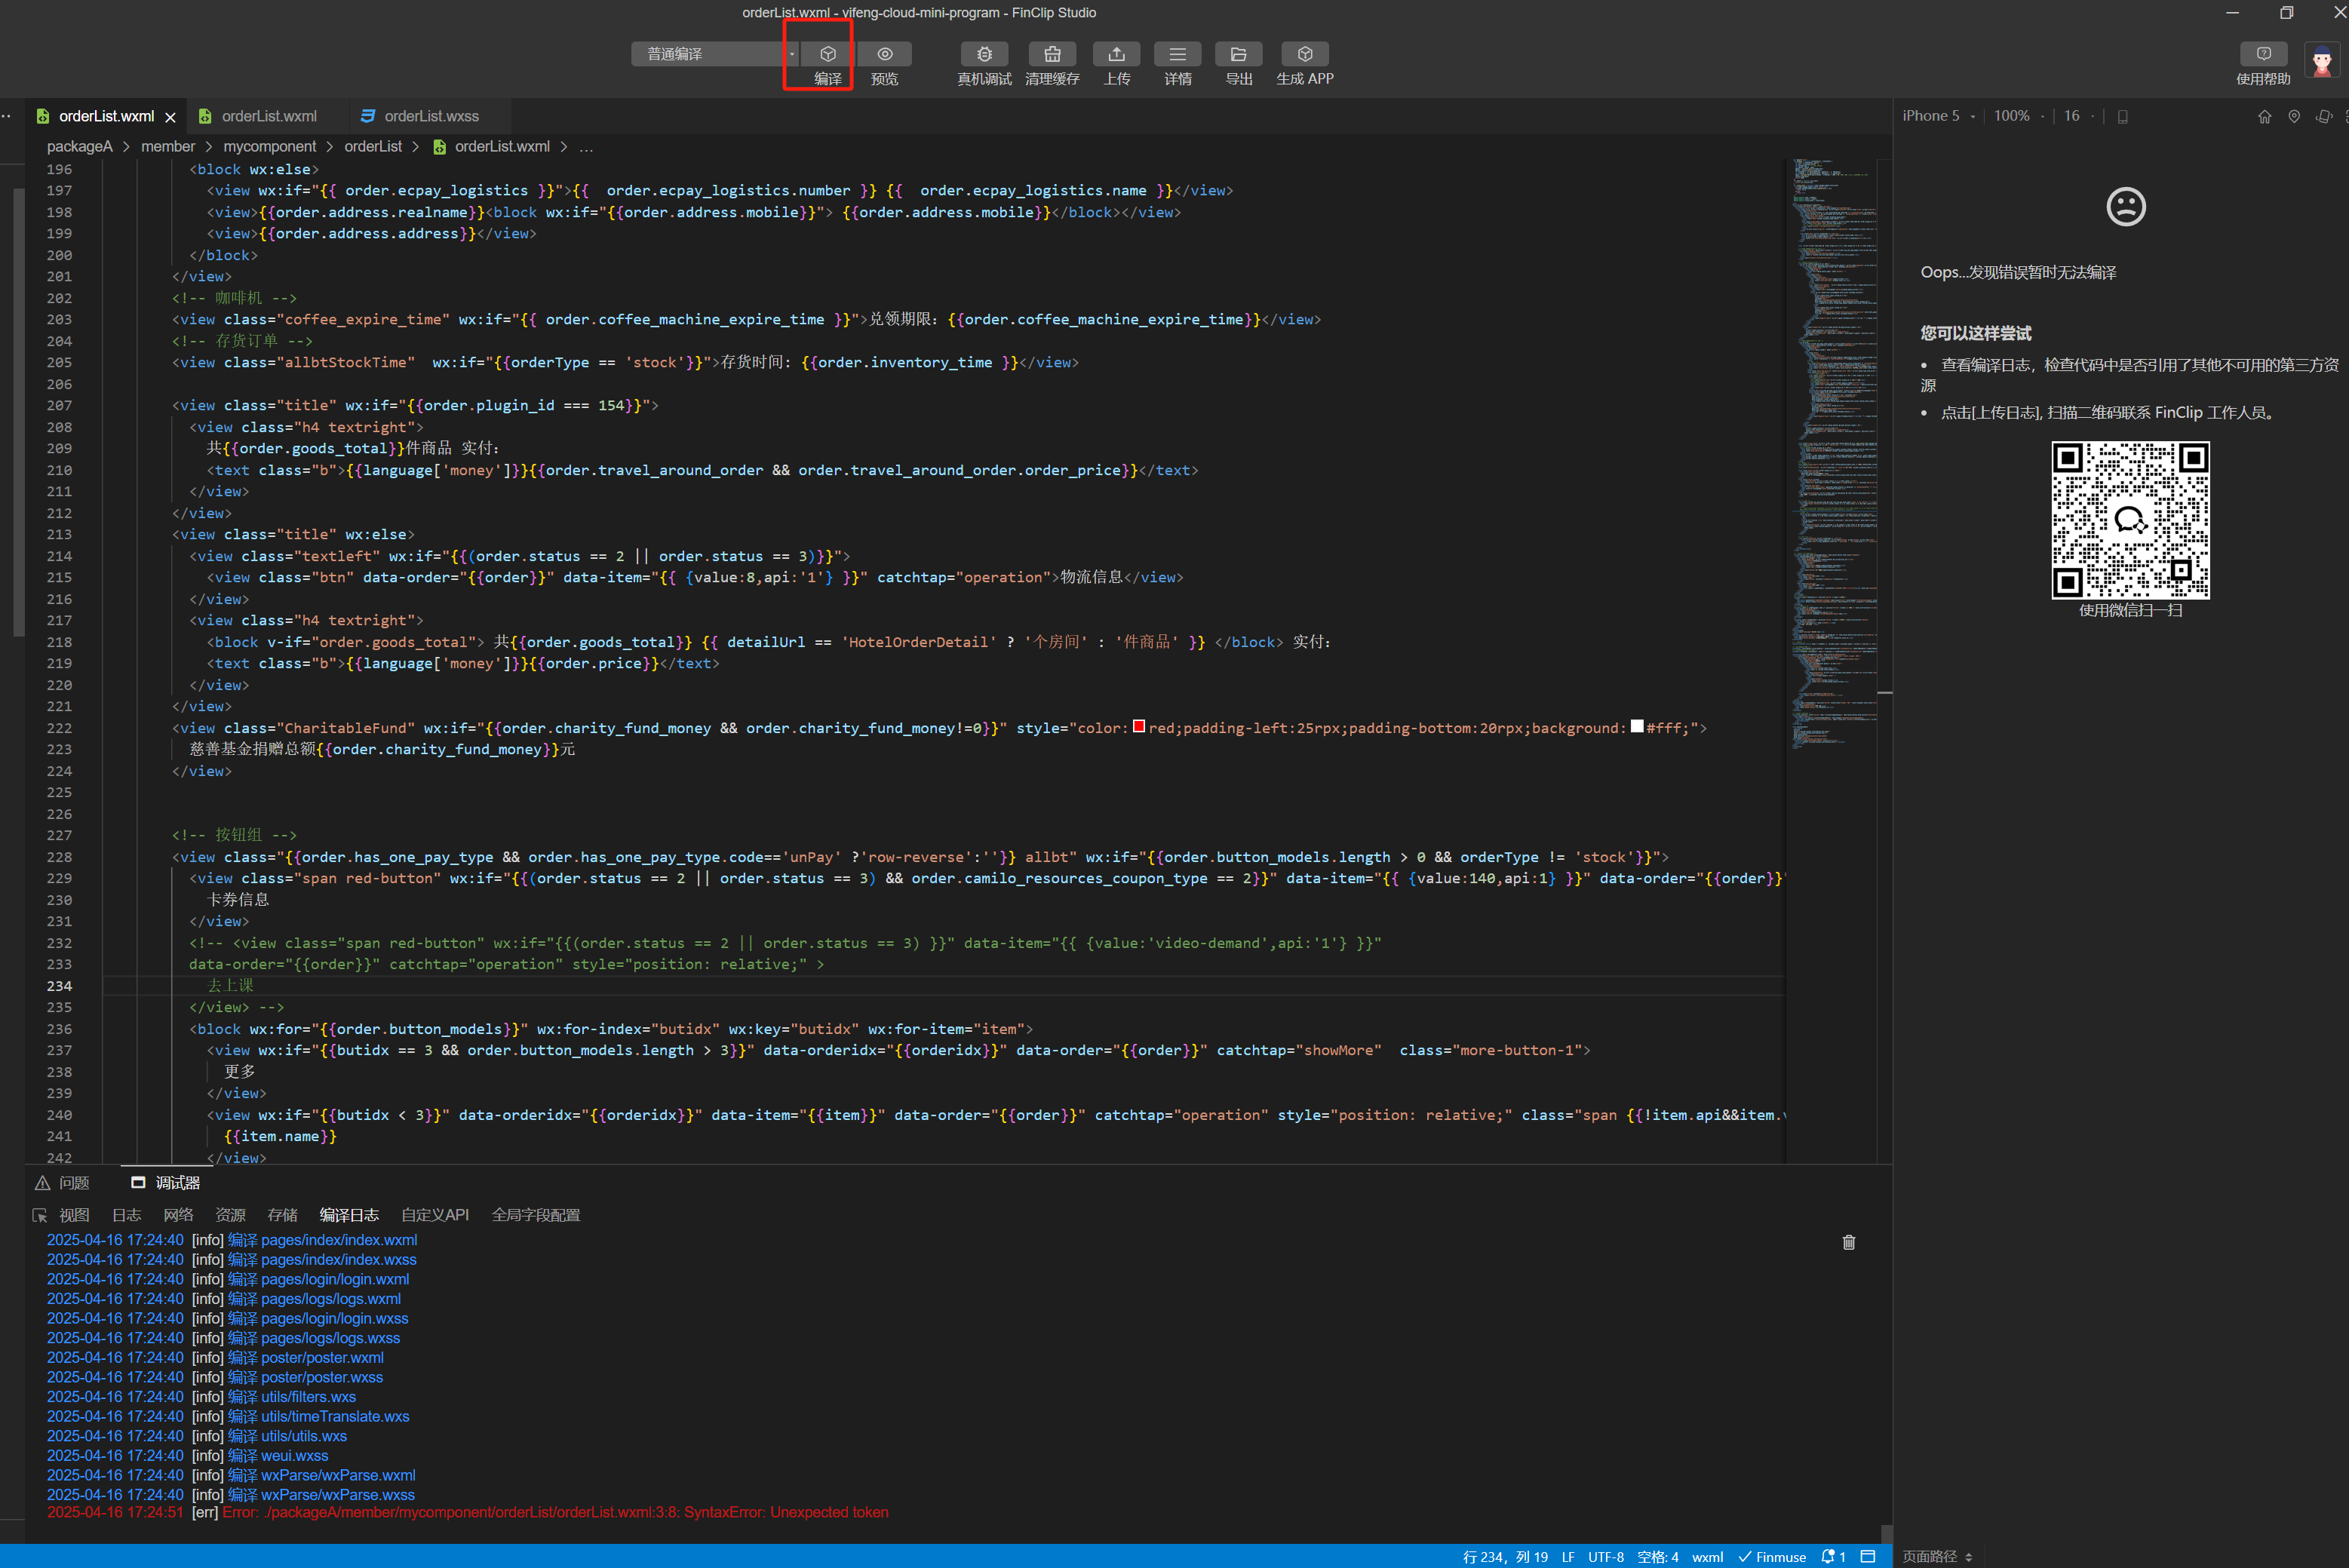Image resolution: width=2349 pixels, height=1568 pixels.
Task: Click the 编译 compile cube icon
Action: [x=827, y=54]
